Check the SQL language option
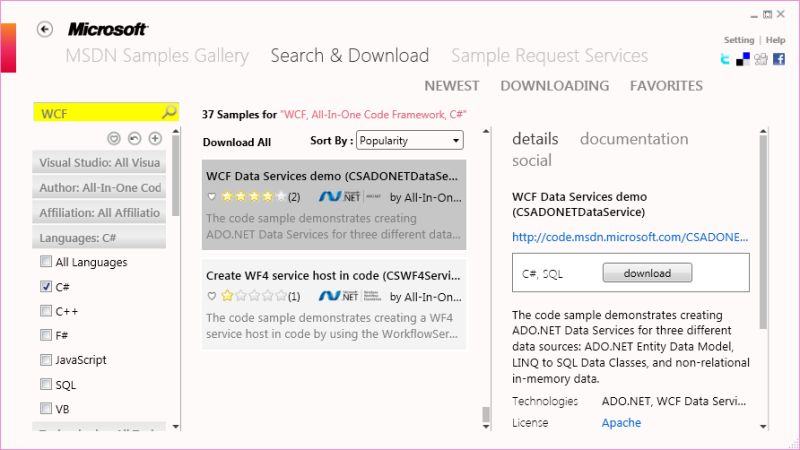800x450 pixels. click(46, 384)
